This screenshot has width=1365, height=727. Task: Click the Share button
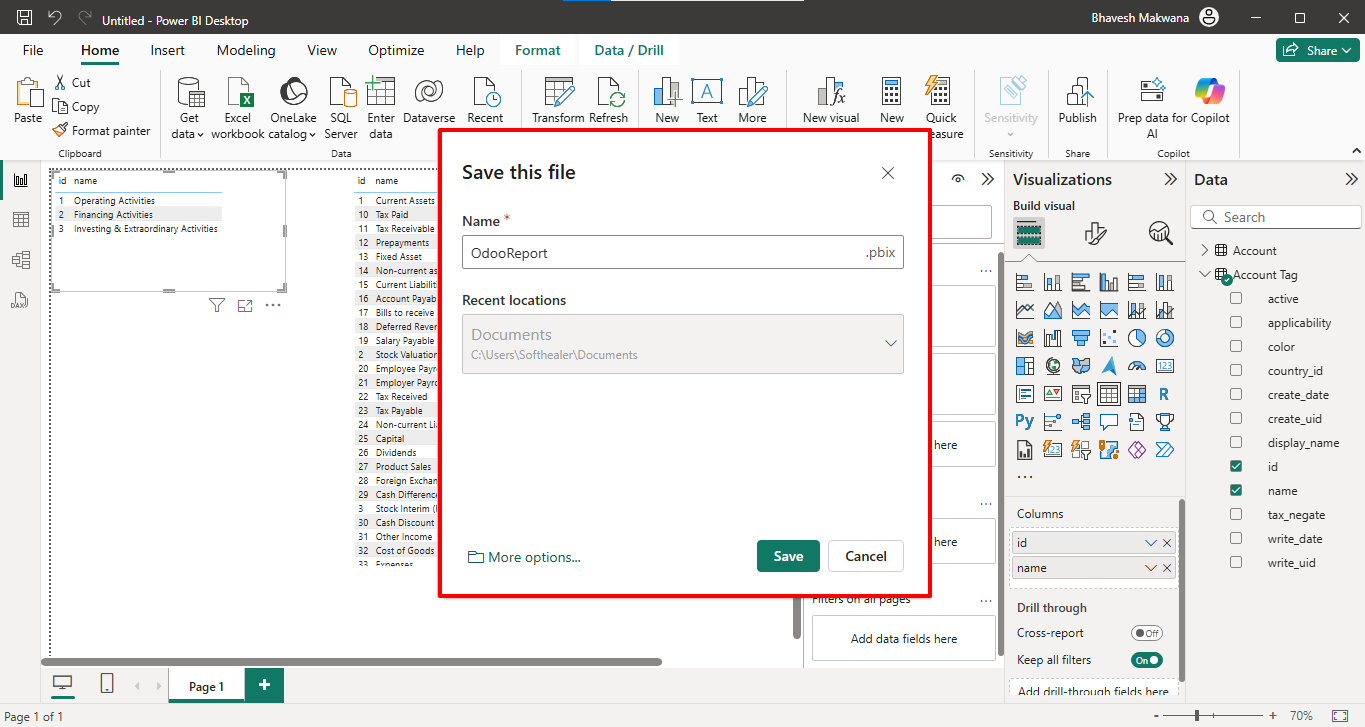coord(1317,50)
